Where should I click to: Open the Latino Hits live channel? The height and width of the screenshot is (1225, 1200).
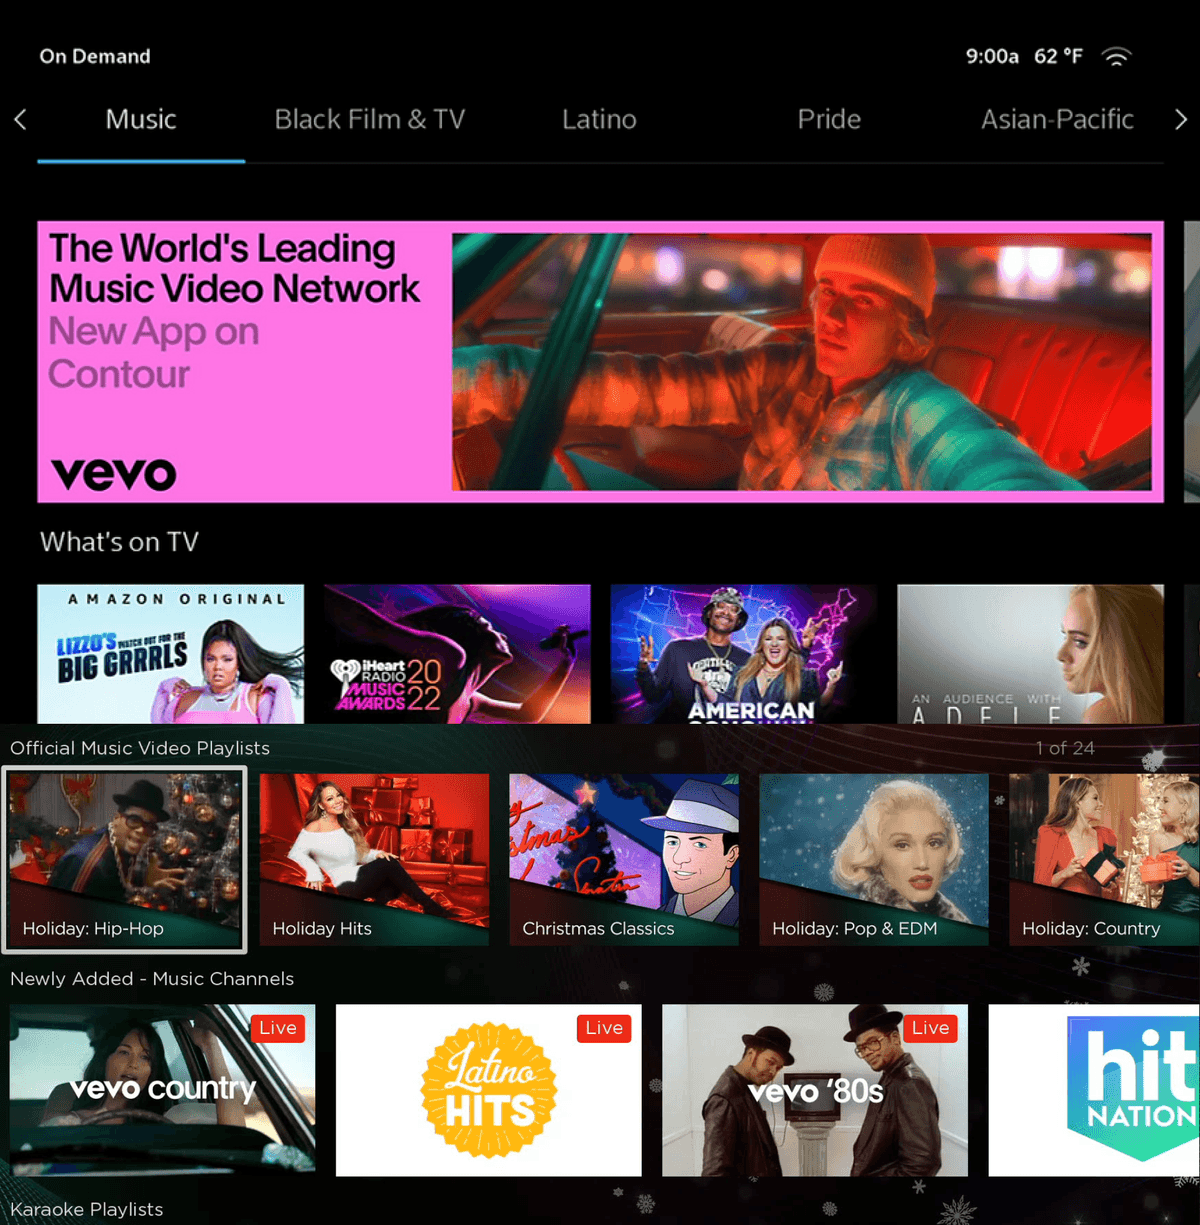click(x=489, y=1090)
